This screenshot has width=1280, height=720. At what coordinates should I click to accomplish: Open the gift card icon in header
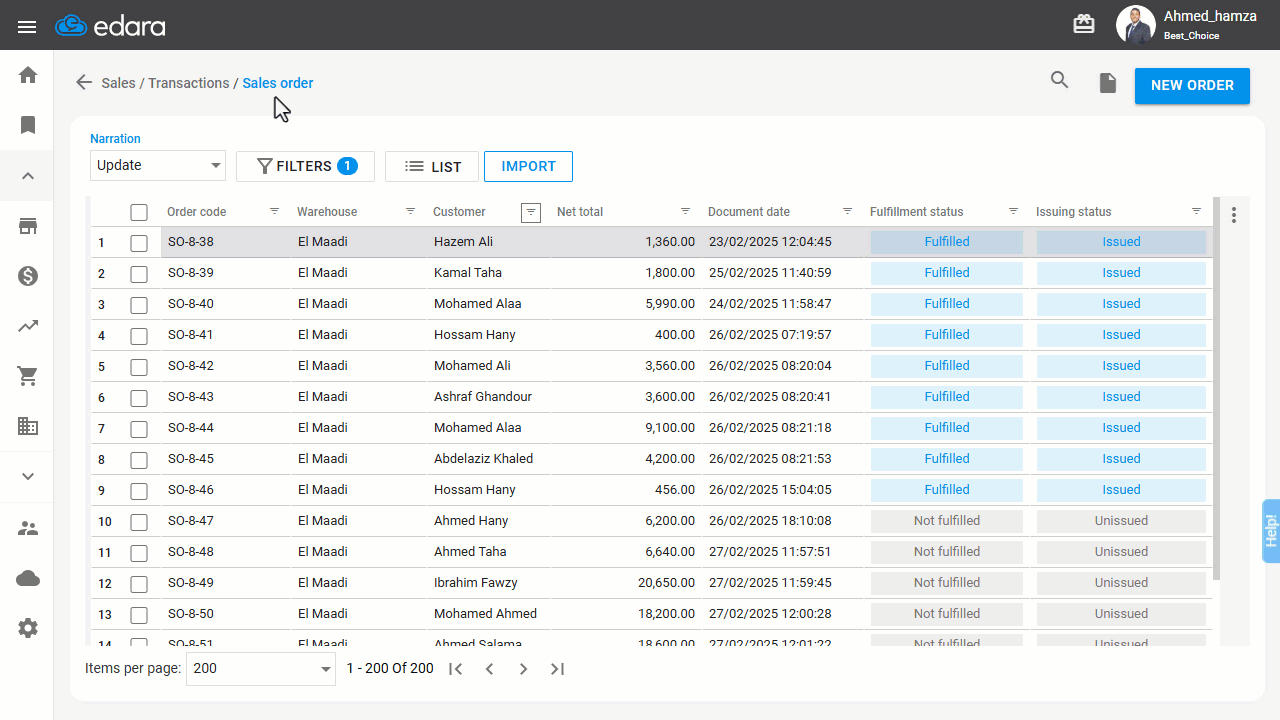tap(1084, 24)
